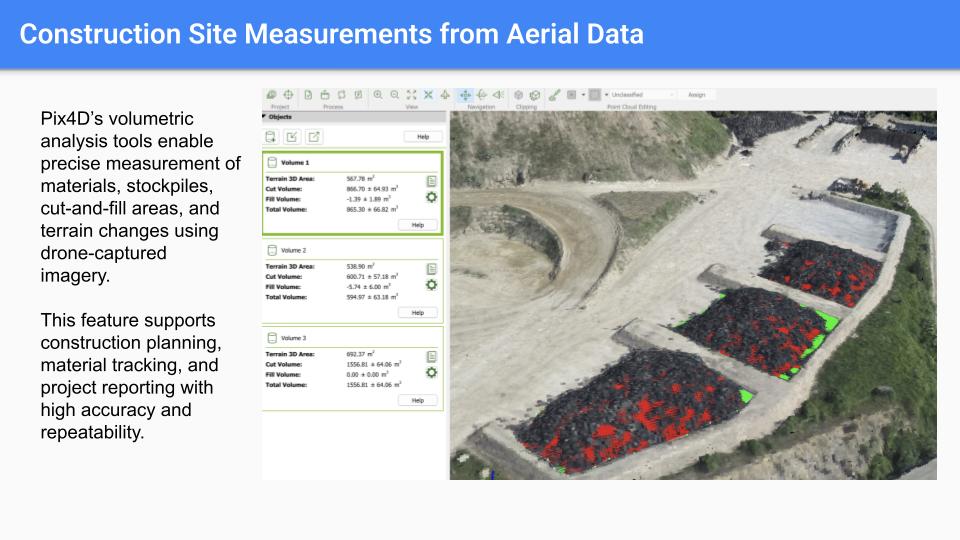Click the new volume icon under Objects
The width and height of the screenshot is (960, 540).
pos(270,137)
